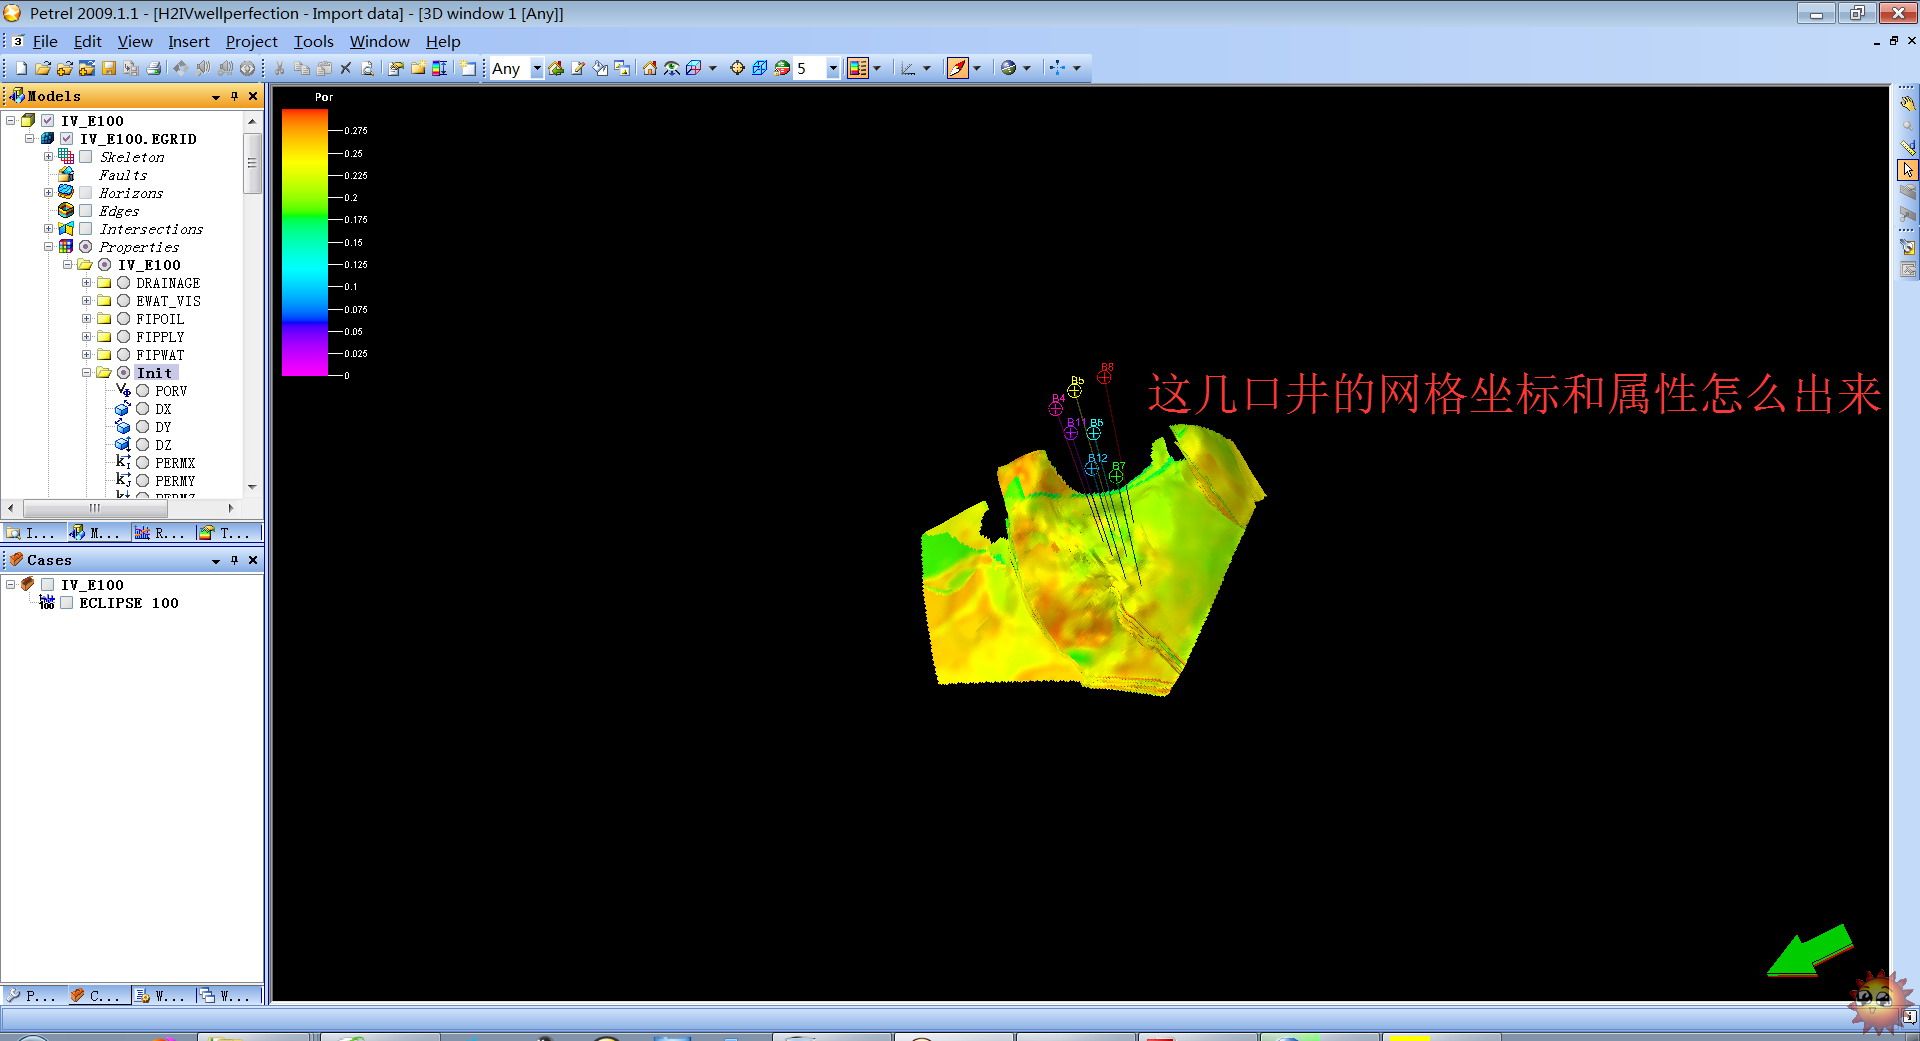Image resolution: width=1920 pixels, height=1041 pixels.
Task: Click the axis icon in toolbar
Action: coord(908,68)
